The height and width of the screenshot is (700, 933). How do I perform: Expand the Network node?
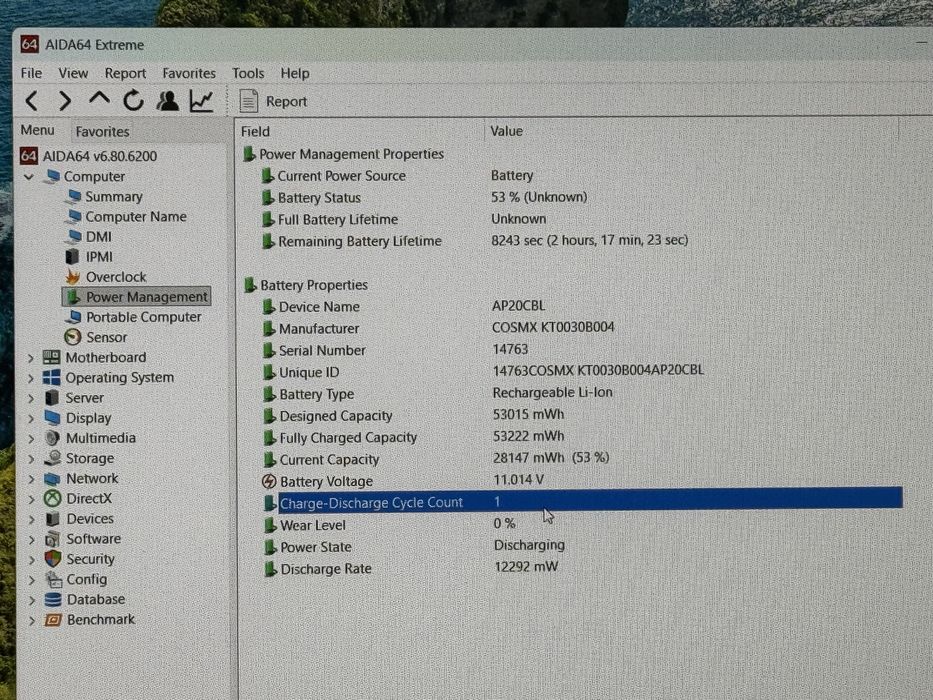point(30,479)
